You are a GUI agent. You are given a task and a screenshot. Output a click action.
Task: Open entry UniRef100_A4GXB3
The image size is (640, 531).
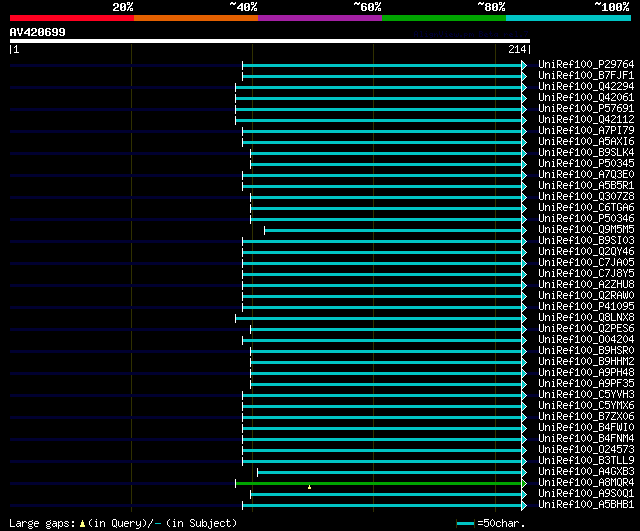pos(586,472)
